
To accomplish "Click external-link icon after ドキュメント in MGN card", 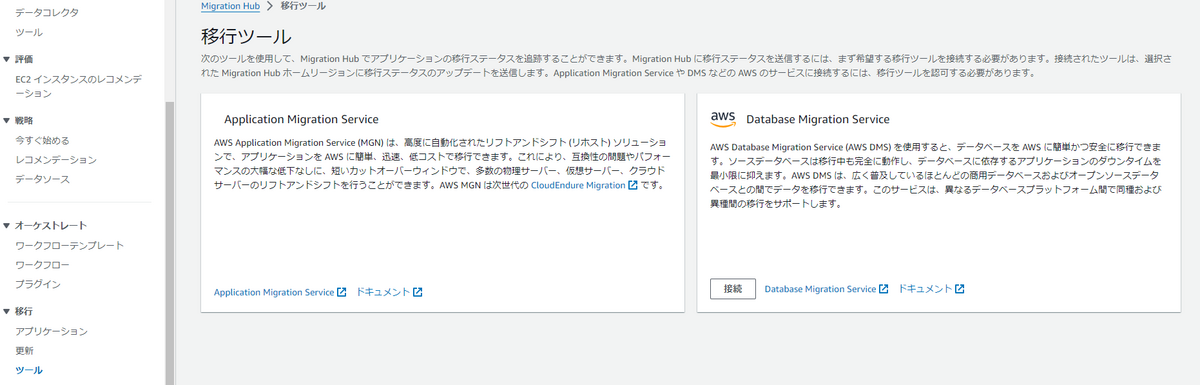I will pyautogui.click(x=418, y=292).
